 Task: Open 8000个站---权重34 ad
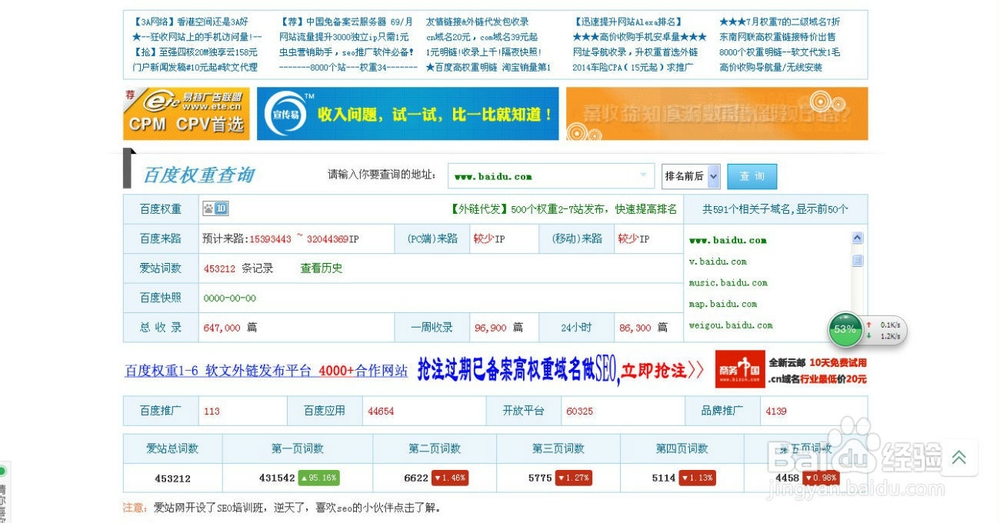point(348,67)
